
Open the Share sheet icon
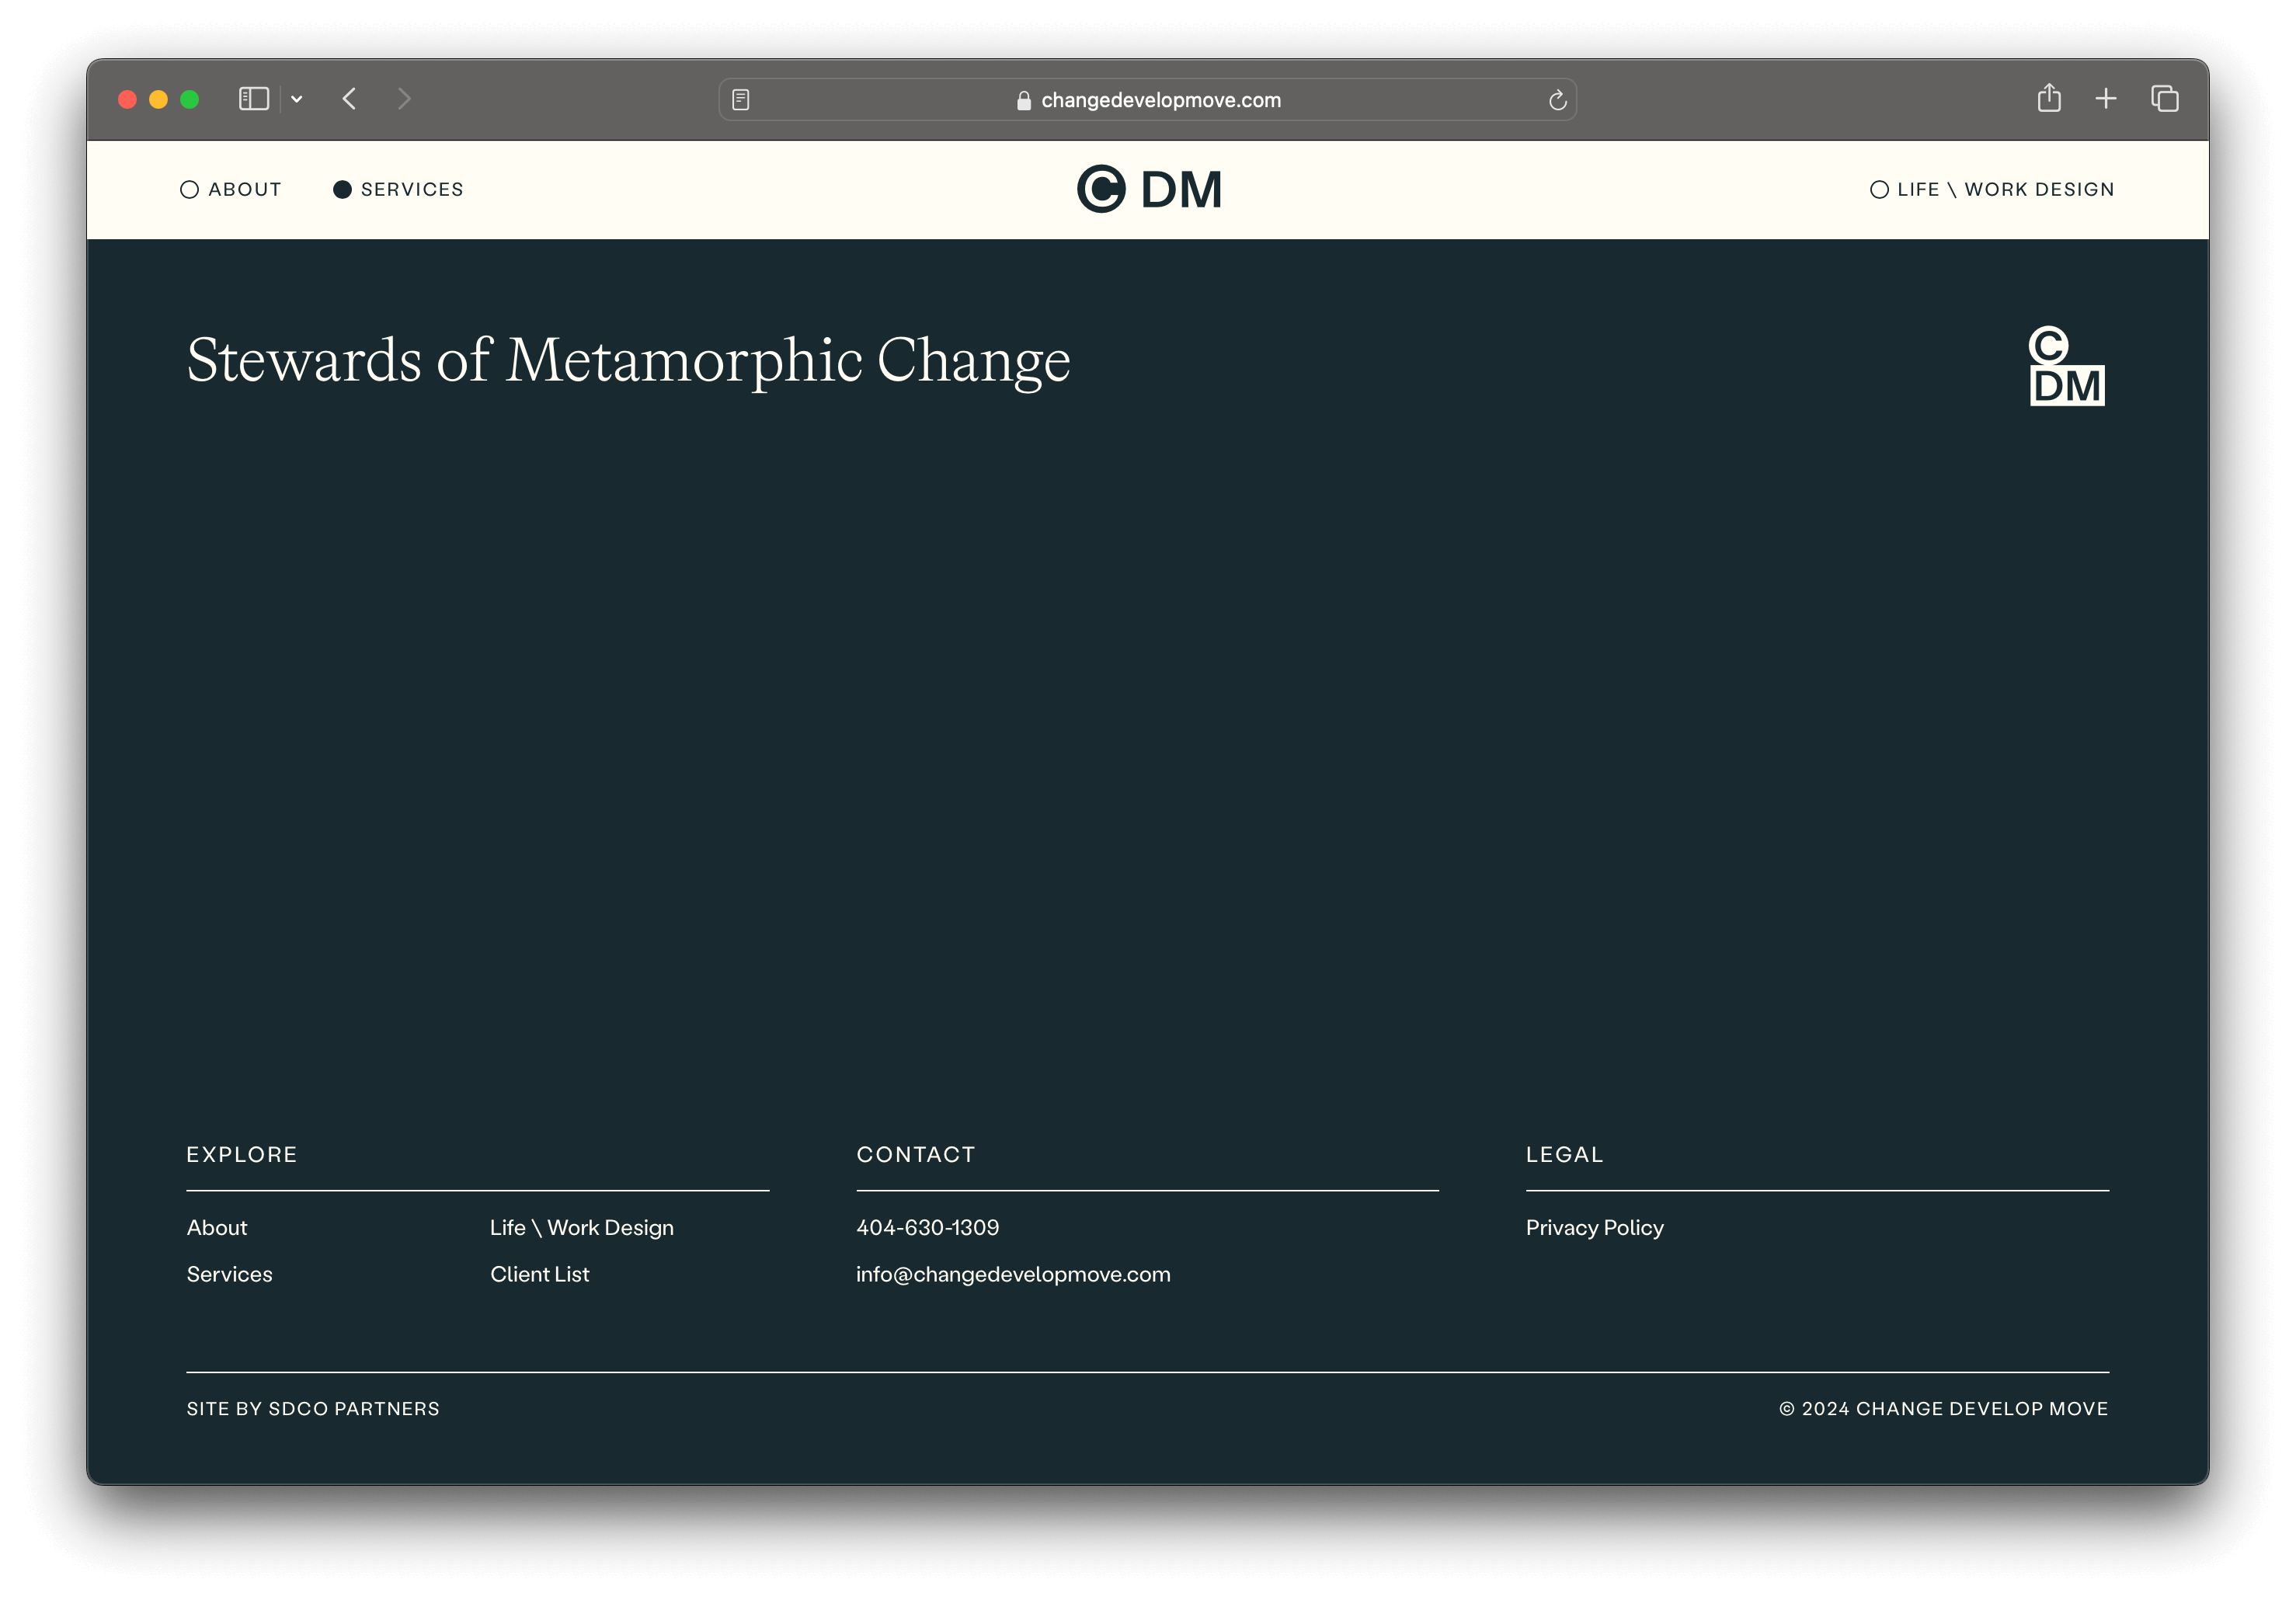[x=2049, y=98]
